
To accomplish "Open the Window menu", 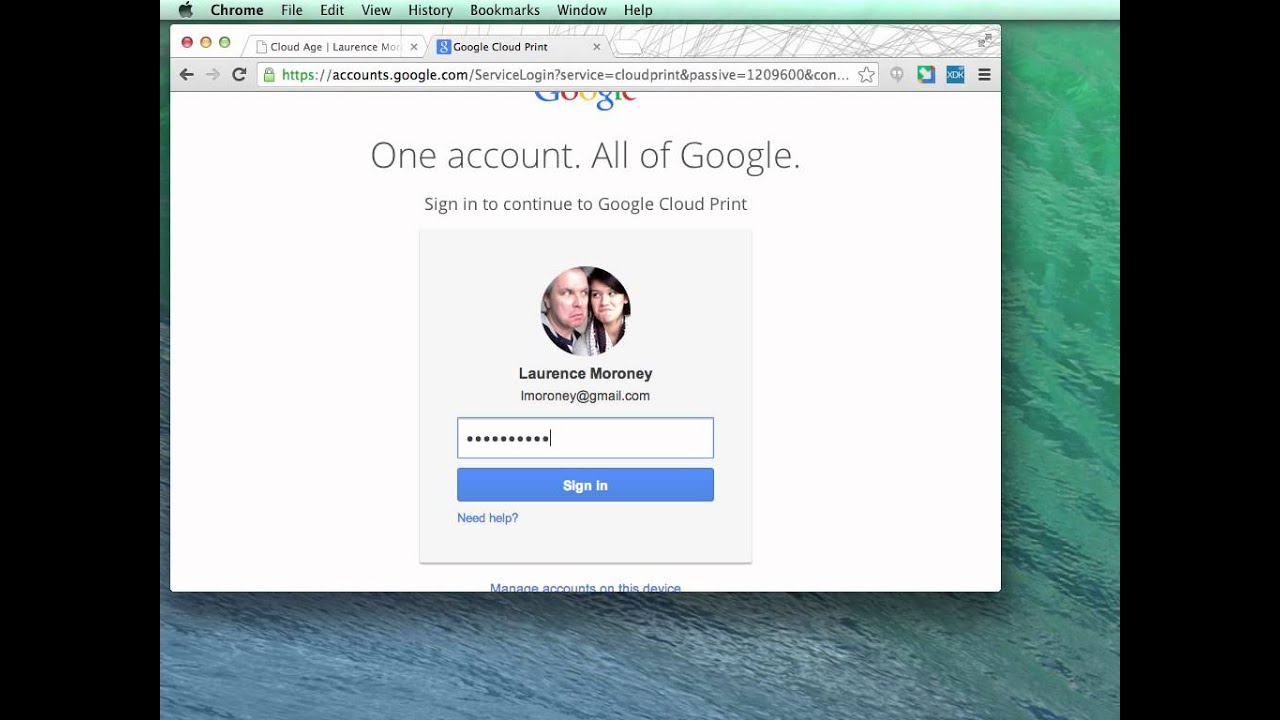I will pyautogui.click(x=582, y=10).
